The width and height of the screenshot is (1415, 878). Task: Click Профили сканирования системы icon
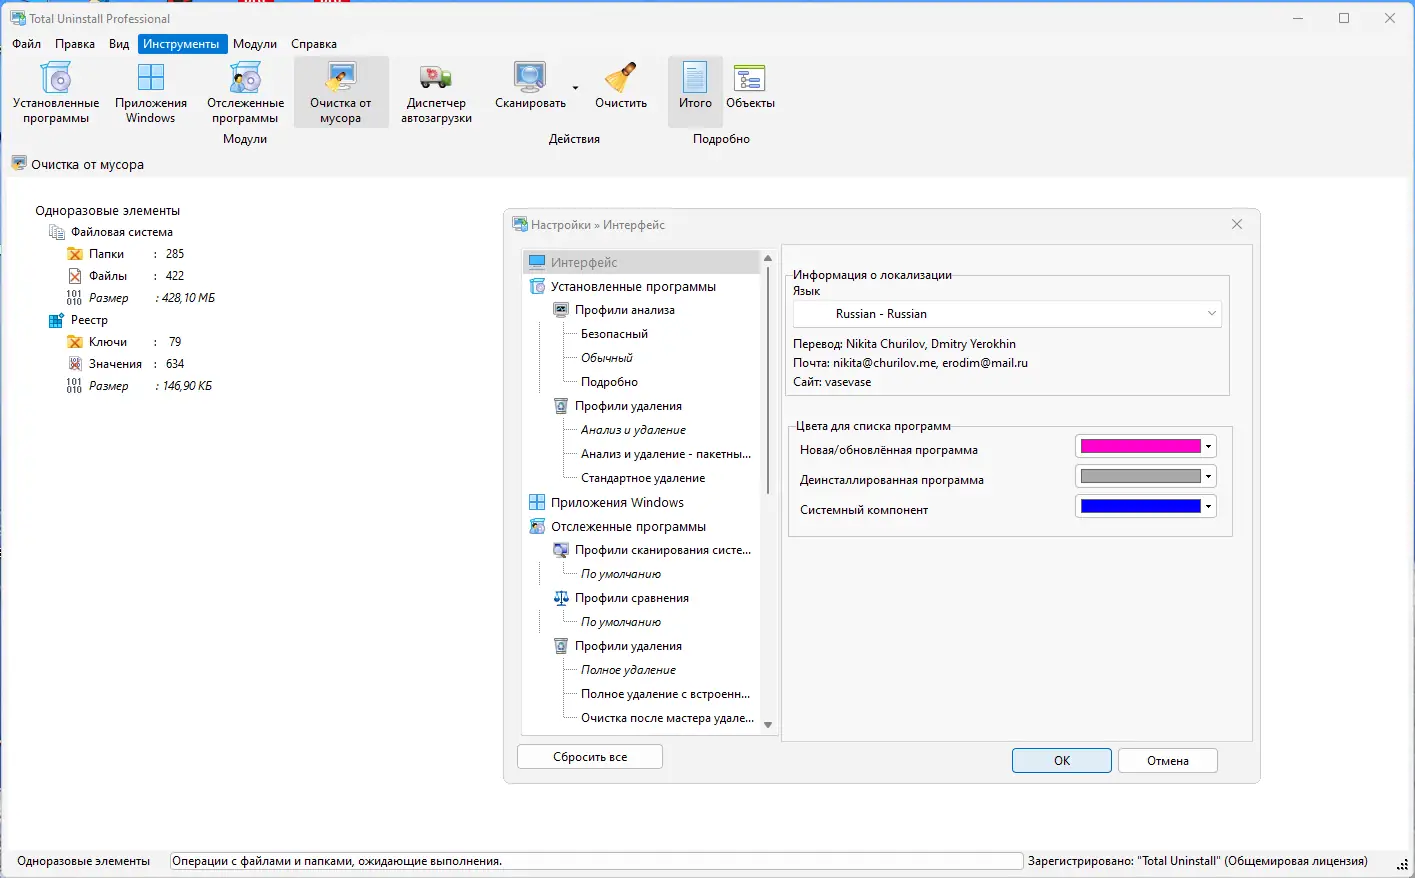[x=561, y=550]
